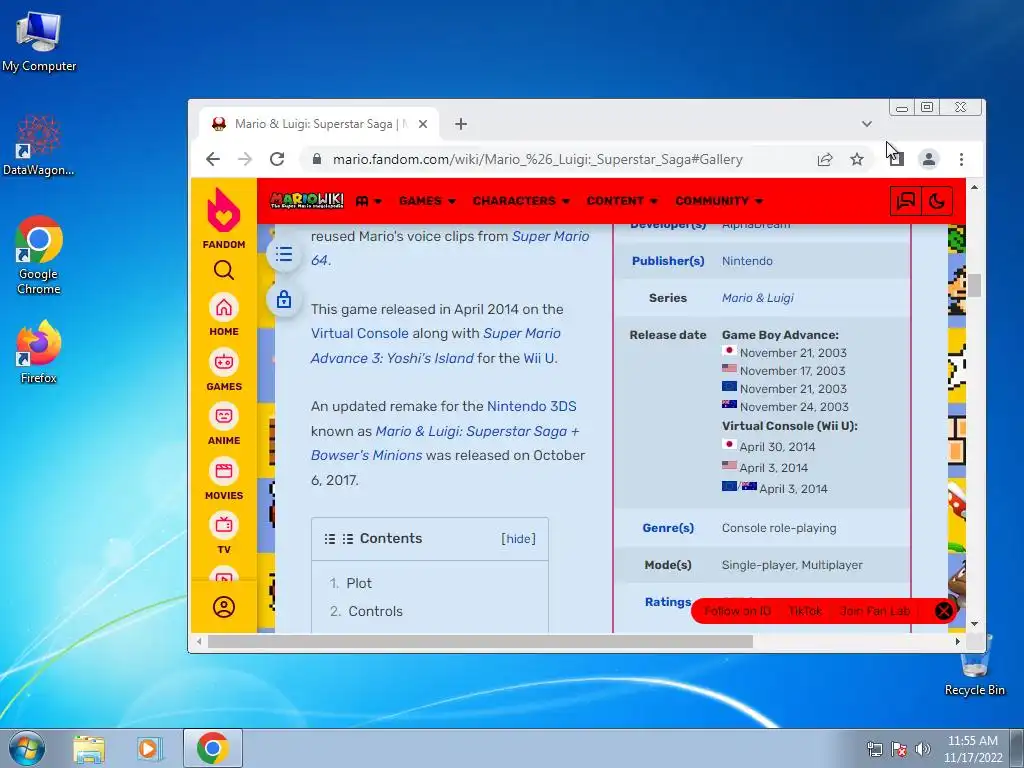Jump to Plot in Contents

[x=359, y=583]
